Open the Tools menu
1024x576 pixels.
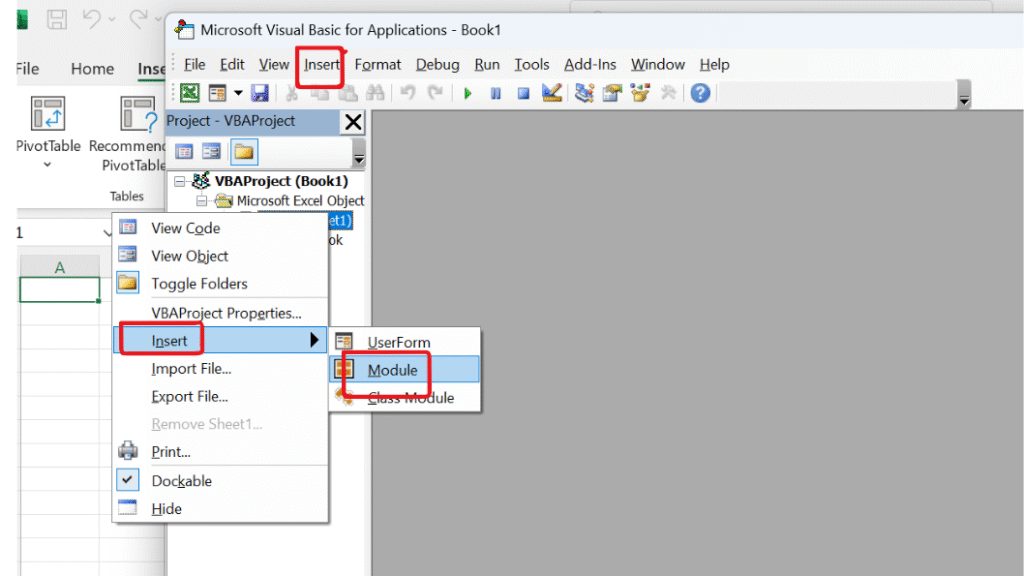pyautogui.click(x=532, y=65)
